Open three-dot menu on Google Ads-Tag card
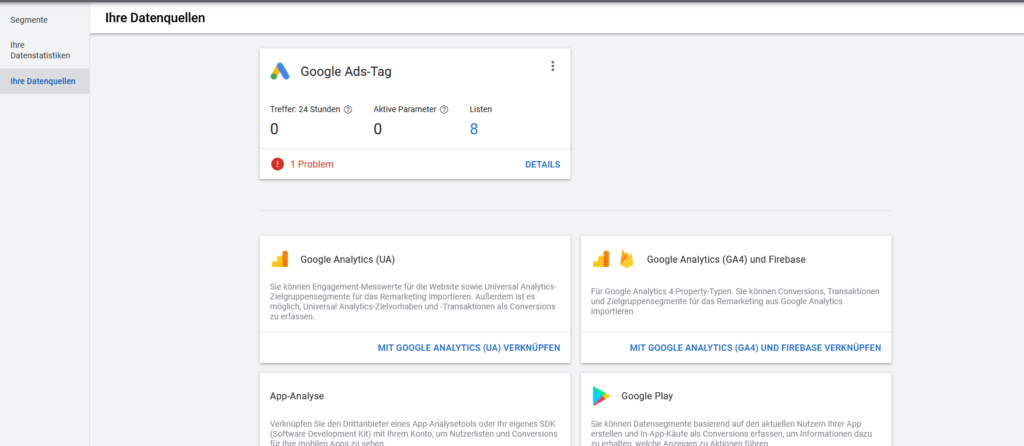 [552, 66]
